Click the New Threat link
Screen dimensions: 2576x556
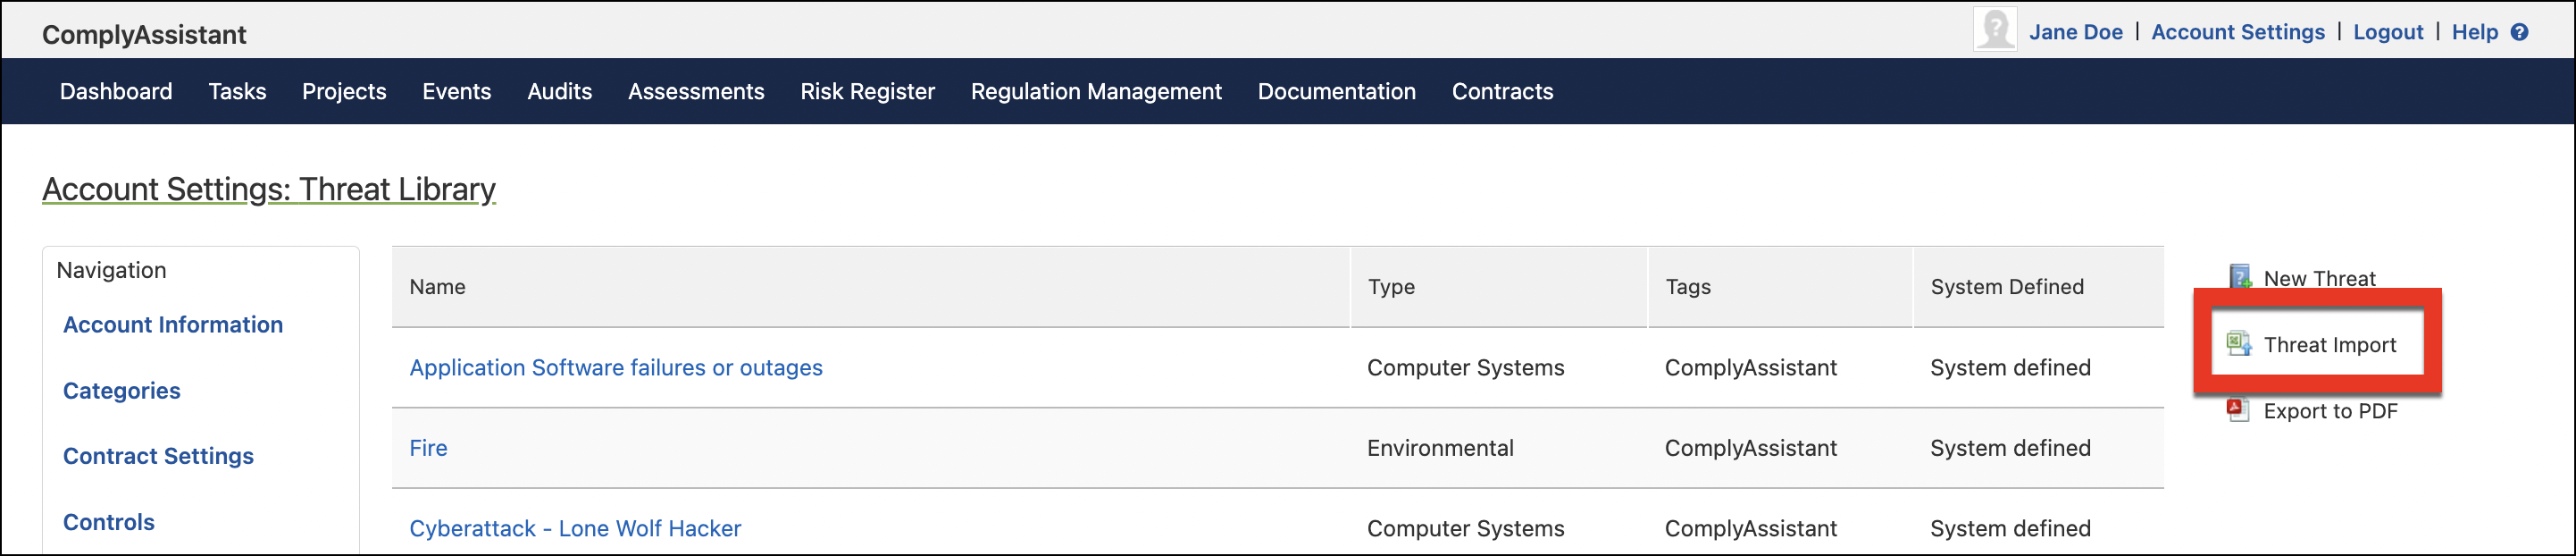click(x=2319, y=278)
